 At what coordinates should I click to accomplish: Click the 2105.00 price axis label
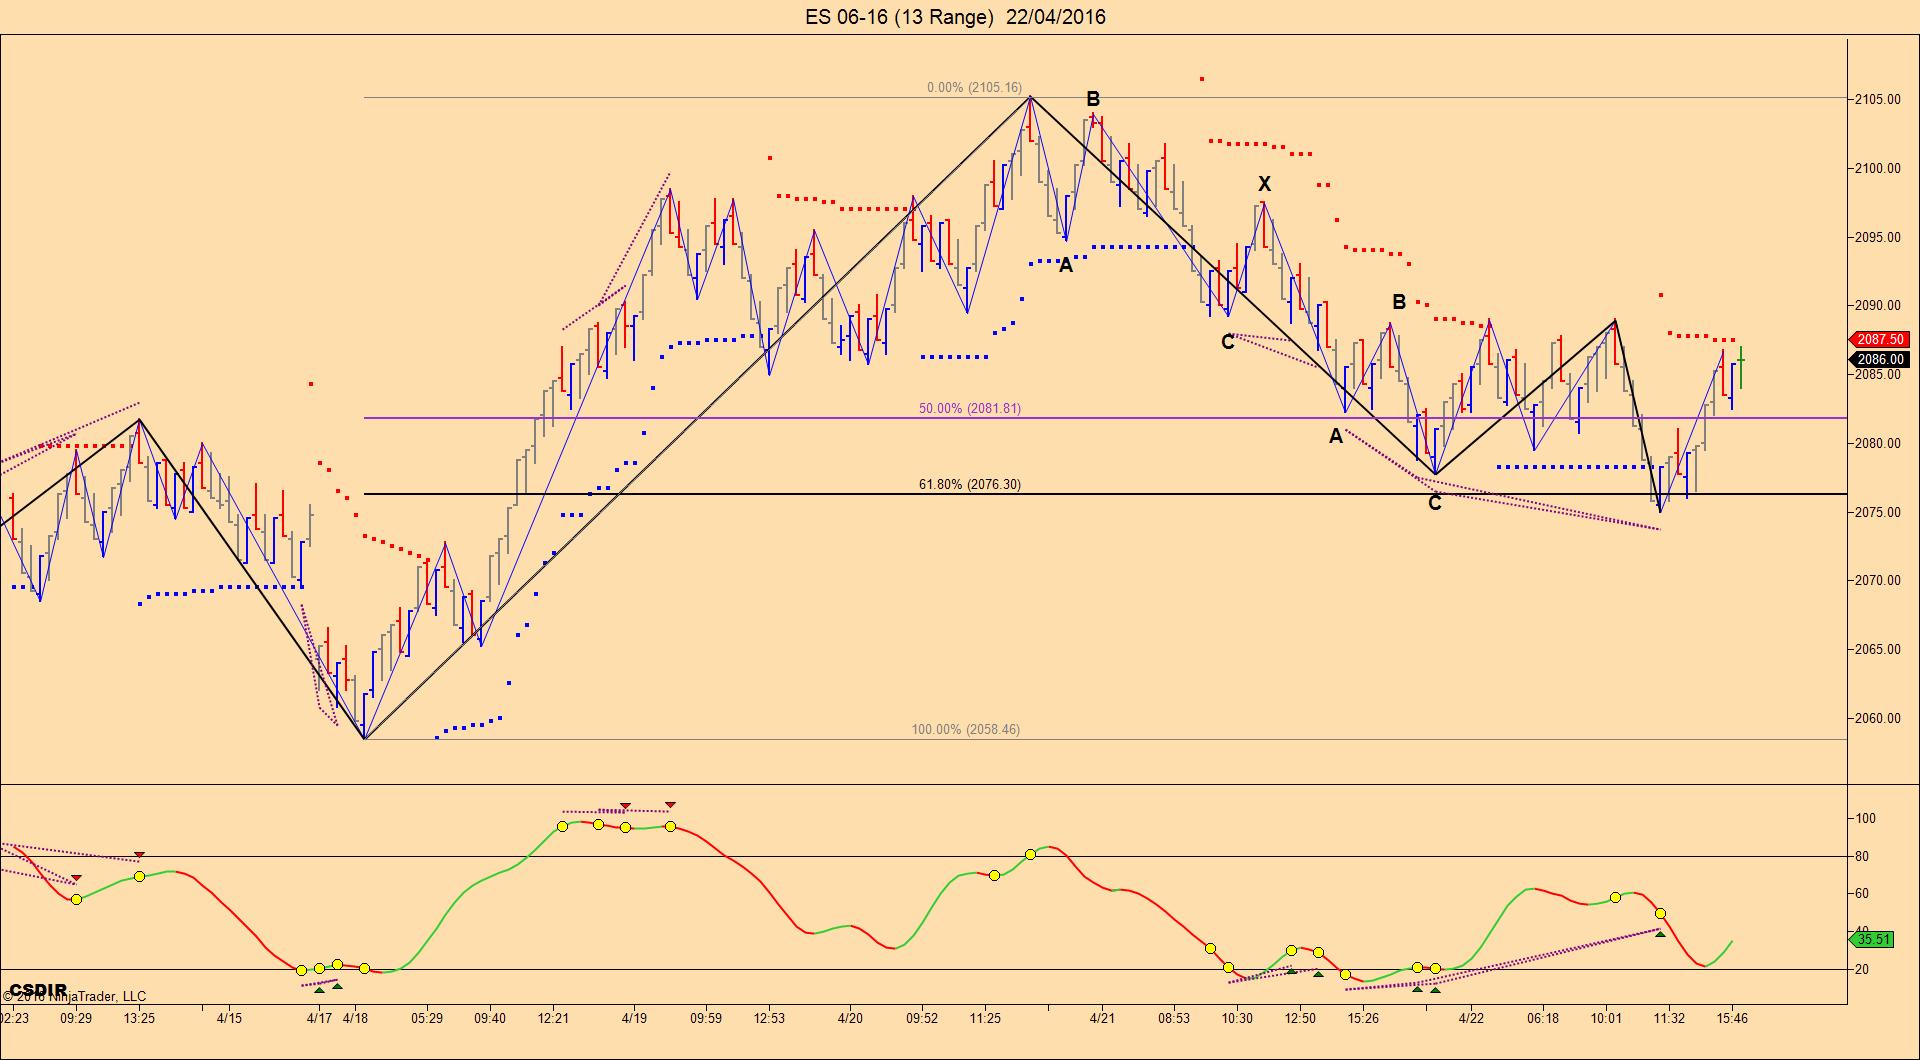coord(1879,100)
